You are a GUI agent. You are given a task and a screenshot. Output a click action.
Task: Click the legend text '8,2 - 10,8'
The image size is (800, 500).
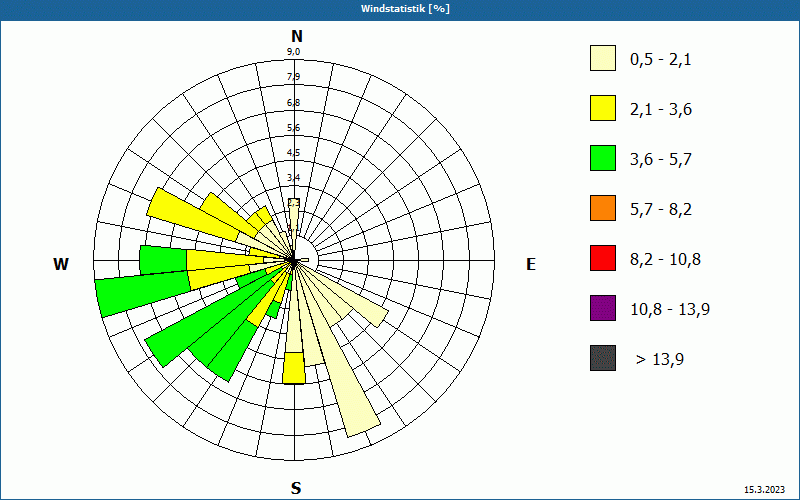(665, 260)
